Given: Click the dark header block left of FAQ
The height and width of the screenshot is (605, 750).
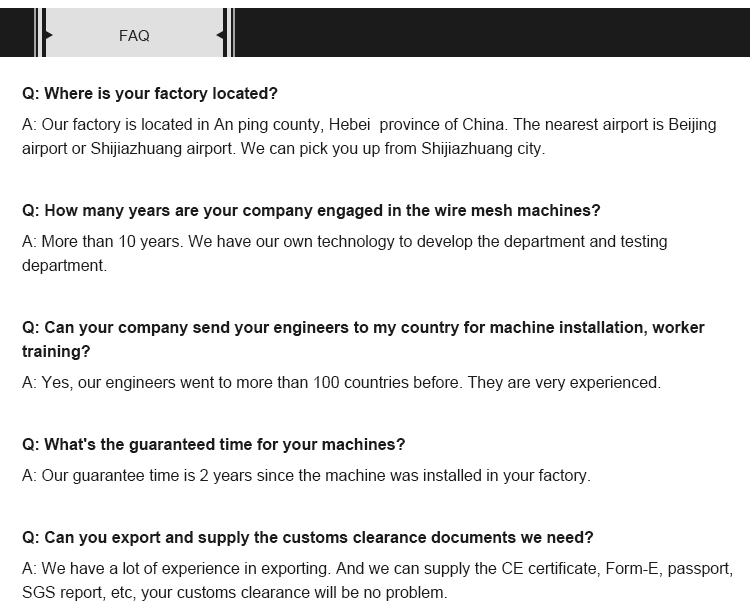Looking at the screenshot, I should pyautogui.click(x=17, y=32).
